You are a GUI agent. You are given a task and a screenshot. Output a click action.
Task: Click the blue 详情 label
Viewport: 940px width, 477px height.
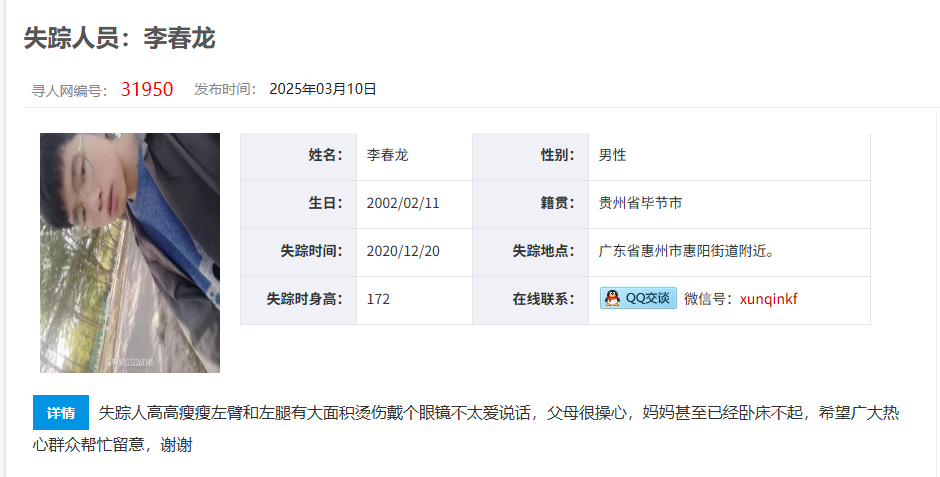[60, 413]
